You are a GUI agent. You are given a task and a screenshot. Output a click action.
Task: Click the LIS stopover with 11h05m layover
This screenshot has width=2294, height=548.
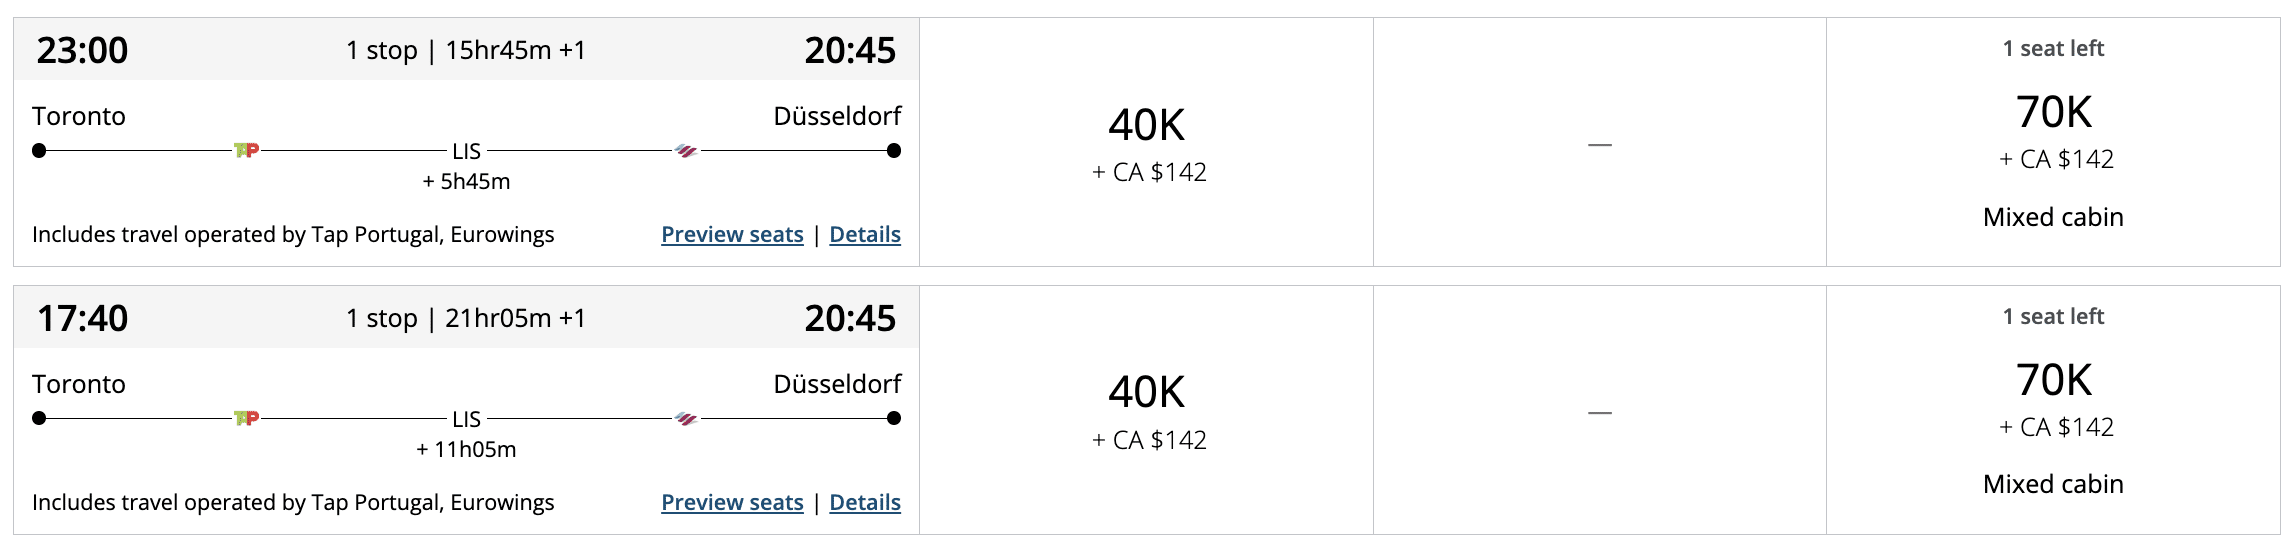tap(466, 420)
